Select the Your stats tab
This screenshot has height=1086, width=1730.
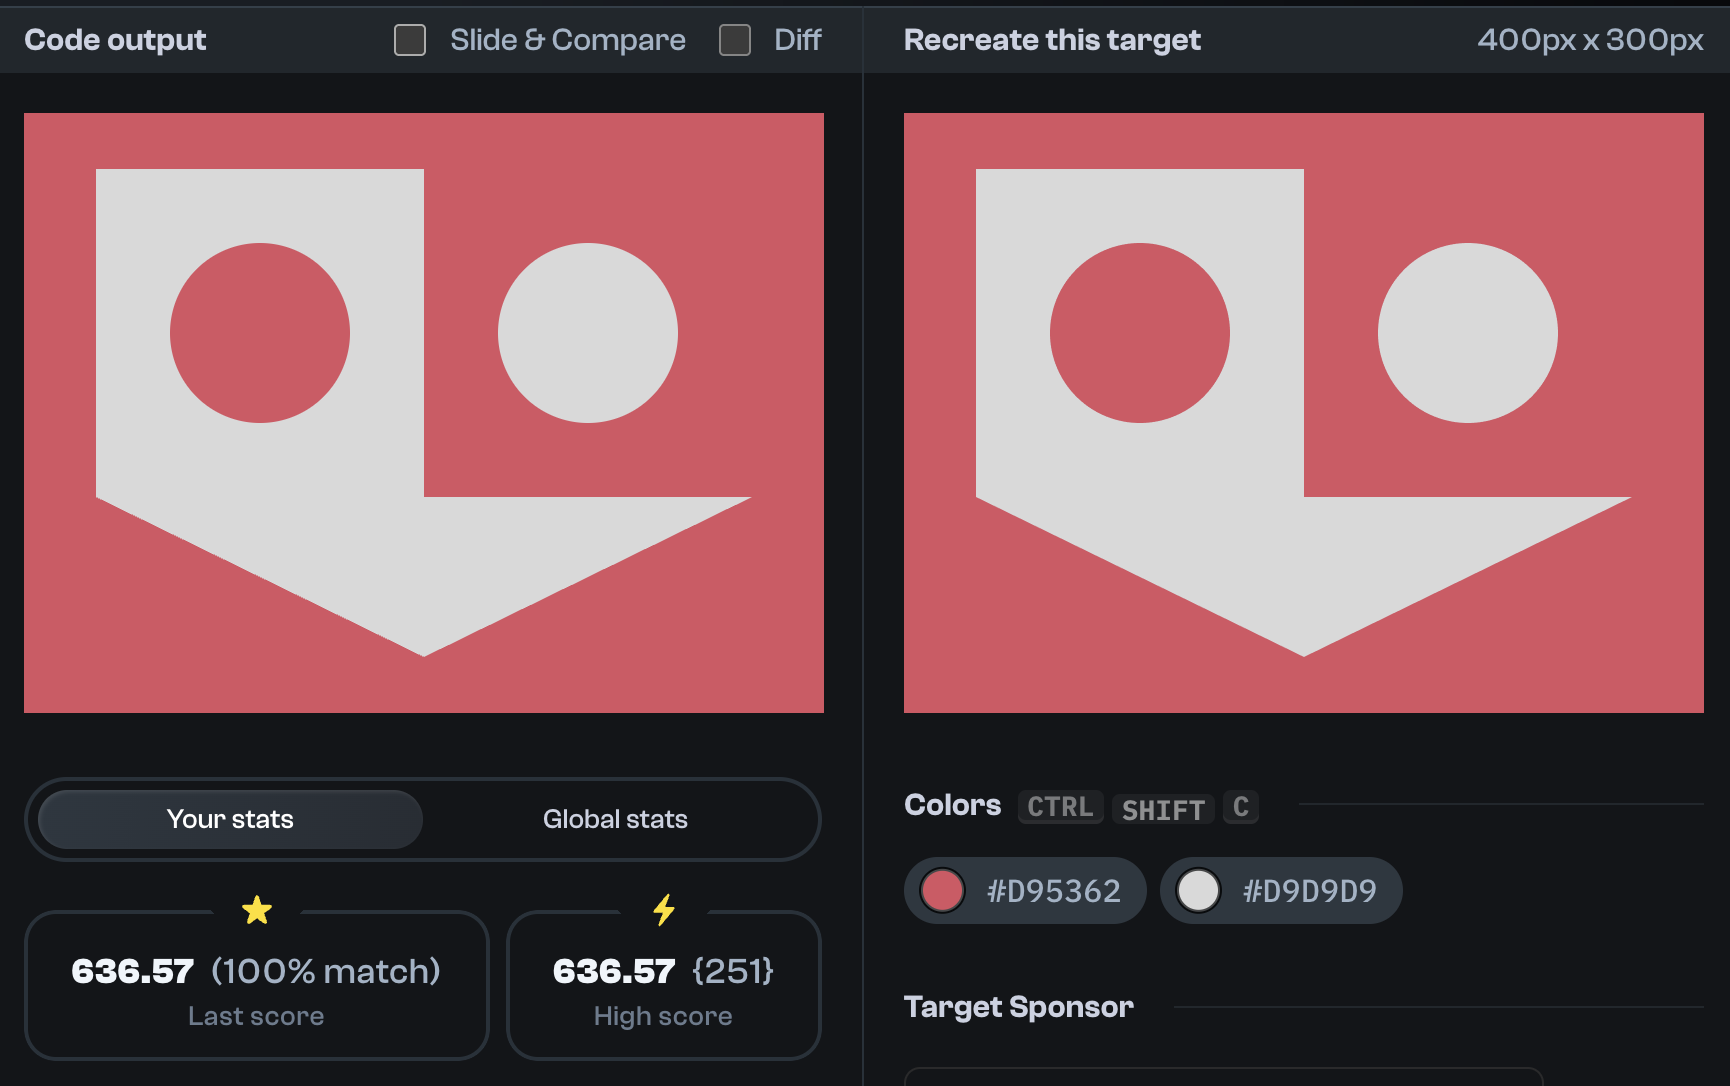[x=229, y=819]
